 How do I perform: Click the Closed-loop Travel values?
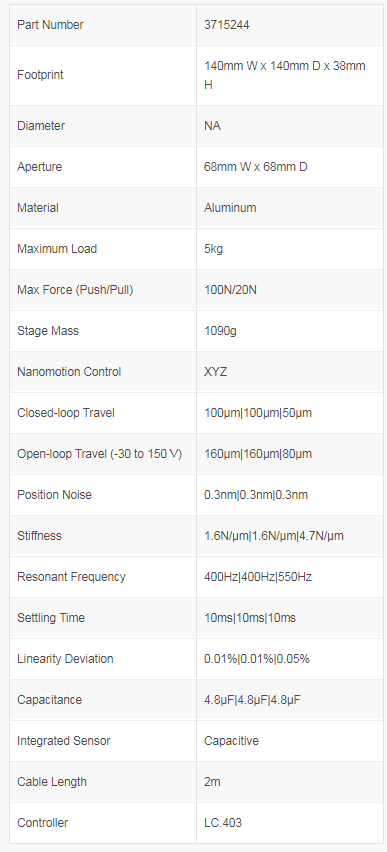click(258, 413)
